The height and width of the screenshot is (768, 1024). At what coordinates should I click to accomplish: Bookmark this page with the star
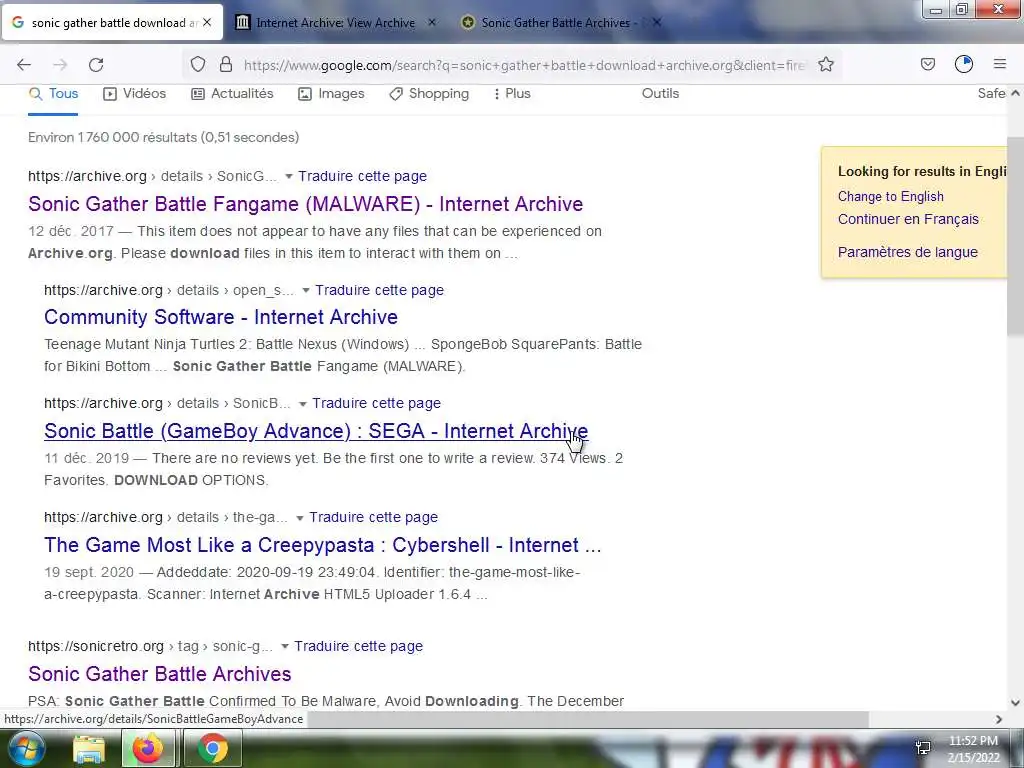[x=825, y=64]
